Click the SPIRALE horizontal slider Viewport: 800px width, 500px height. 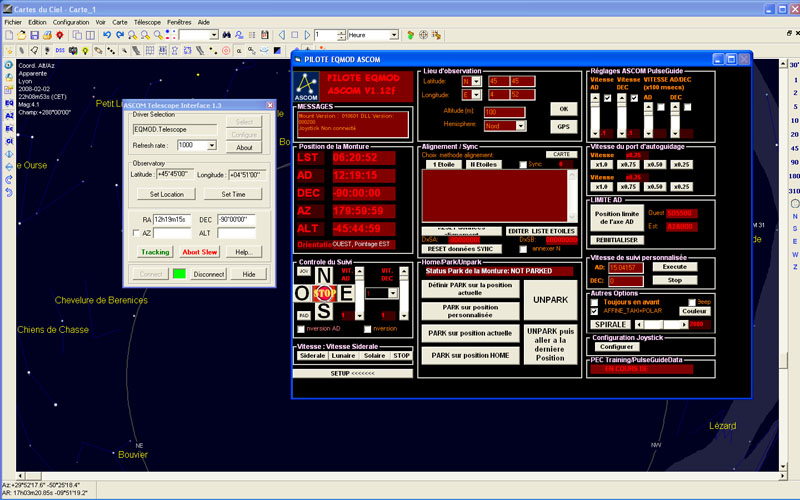(661, 324)
